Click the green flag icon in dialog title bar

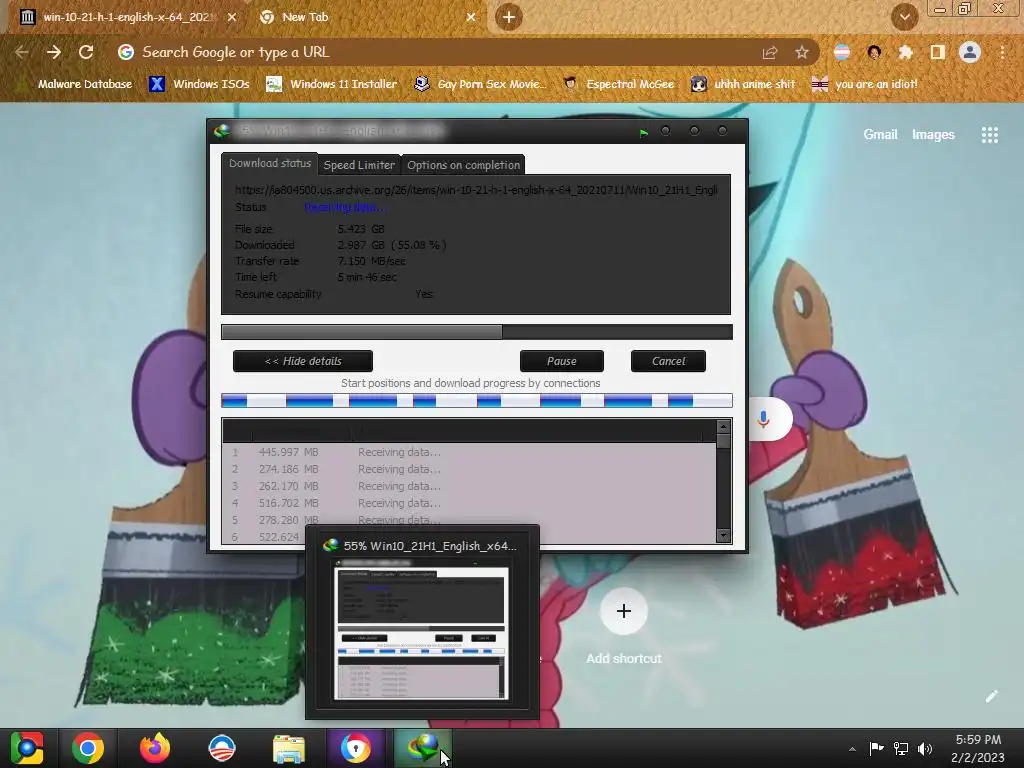(644, 133)
